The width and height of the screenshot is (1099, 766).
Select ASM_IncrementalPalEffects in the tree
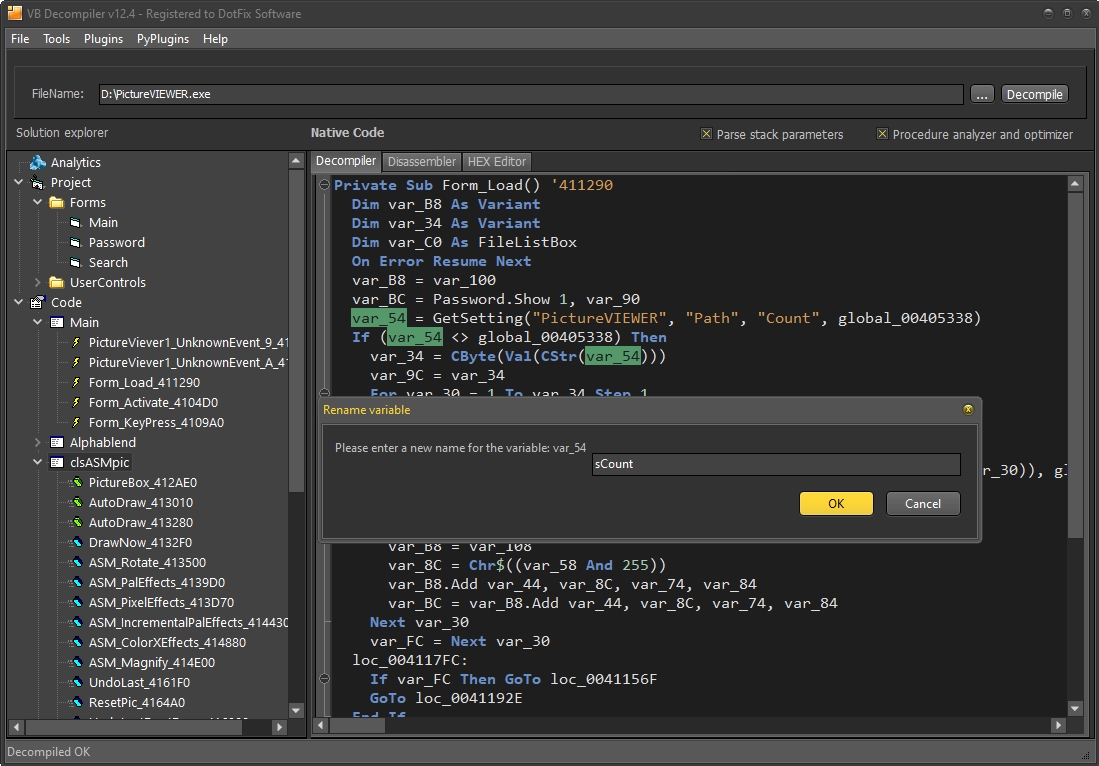point(187,622)
